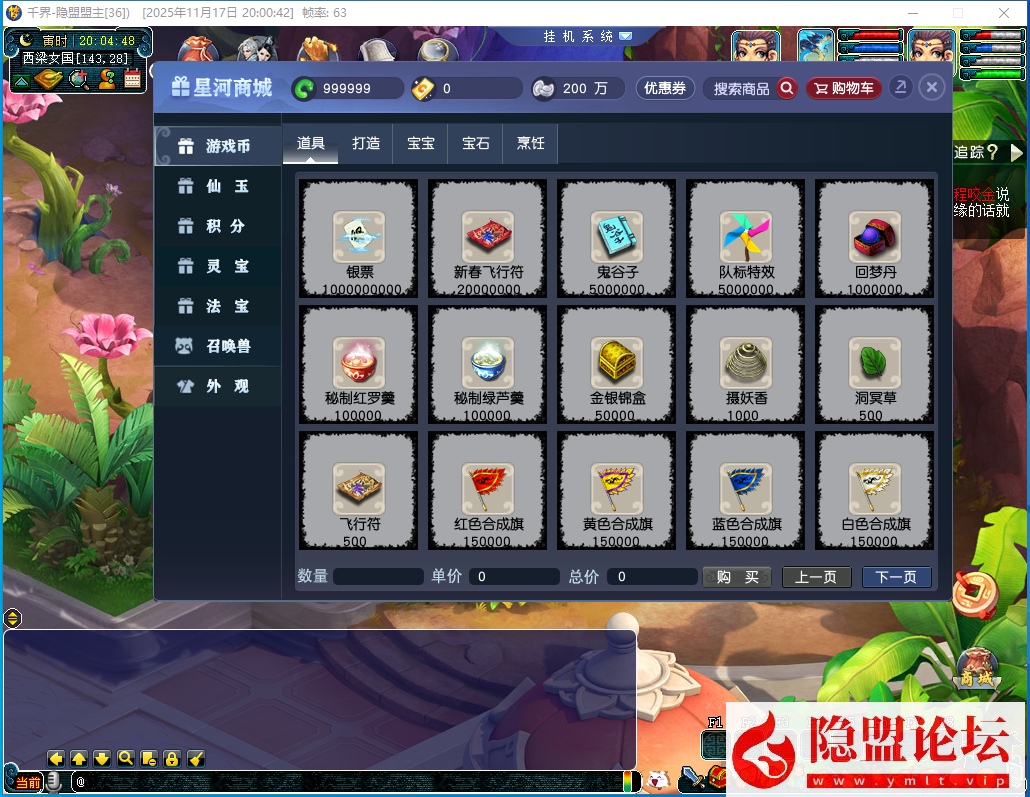Switch to the 宝石 tab
This screenshot has height=797, width=1030.
(475, 143)
